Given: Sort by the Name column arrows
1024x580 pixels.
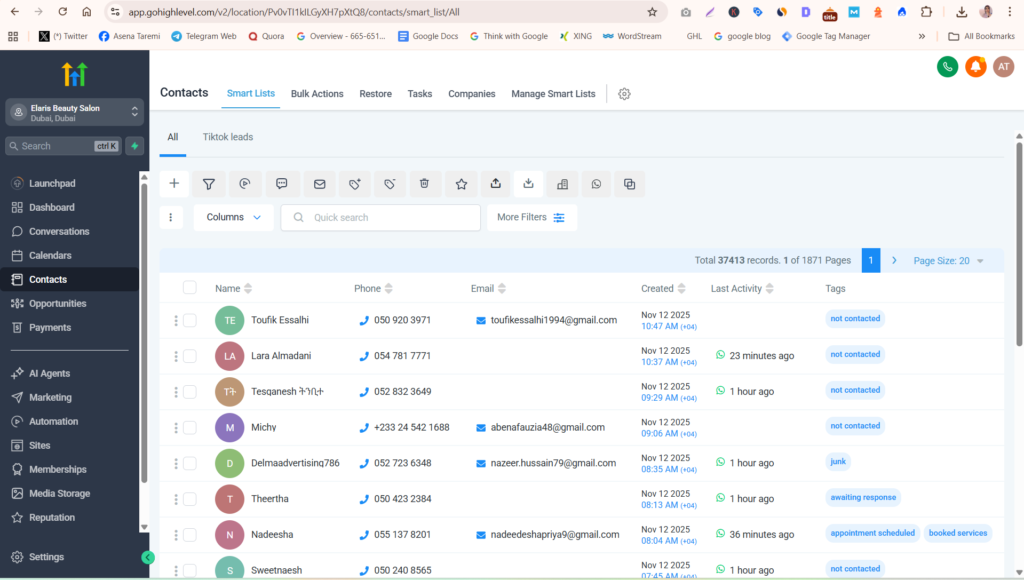Looking at the screenshot, I should [x=248, y=289].
